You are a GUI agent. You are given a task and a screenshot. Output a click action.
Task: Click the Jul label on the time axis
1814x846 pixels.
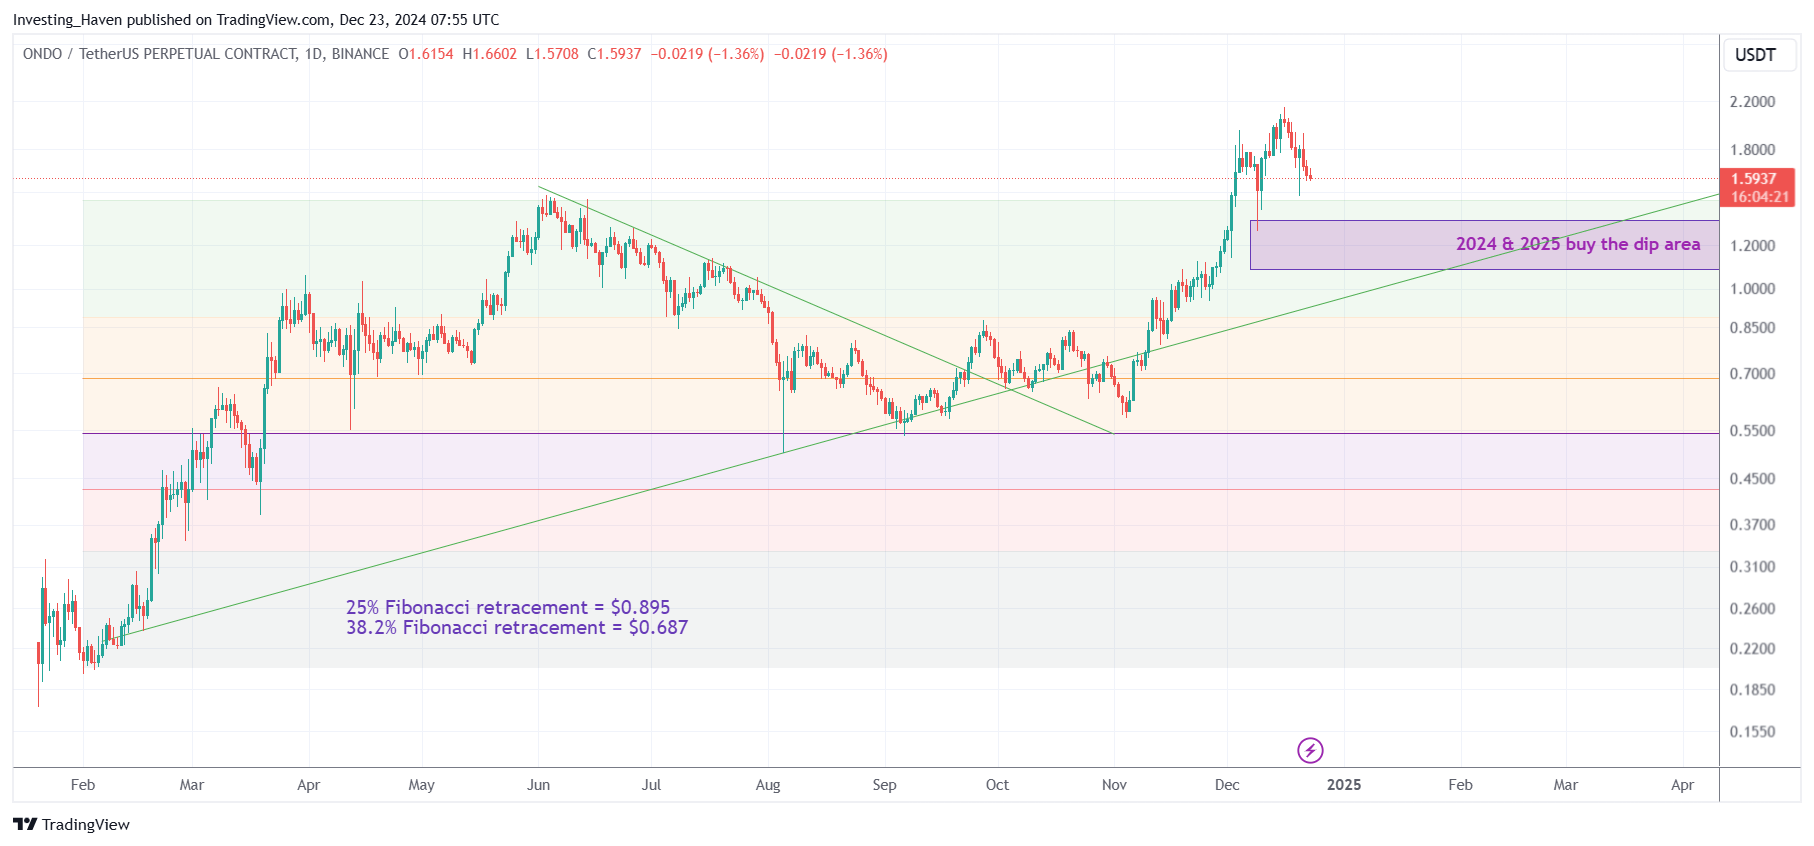[651, 785]
